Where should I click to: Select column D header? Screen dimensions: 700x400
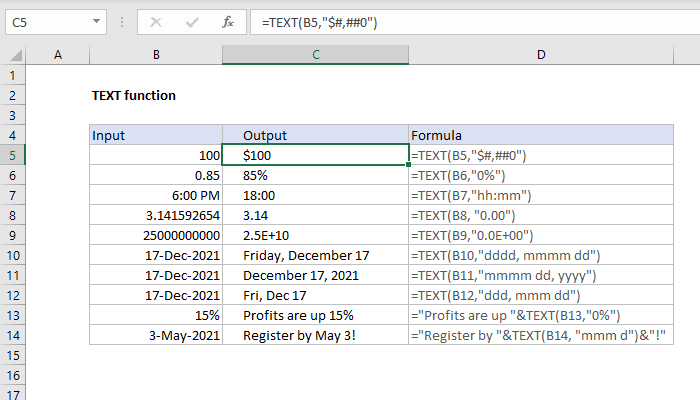coord(540,54)
